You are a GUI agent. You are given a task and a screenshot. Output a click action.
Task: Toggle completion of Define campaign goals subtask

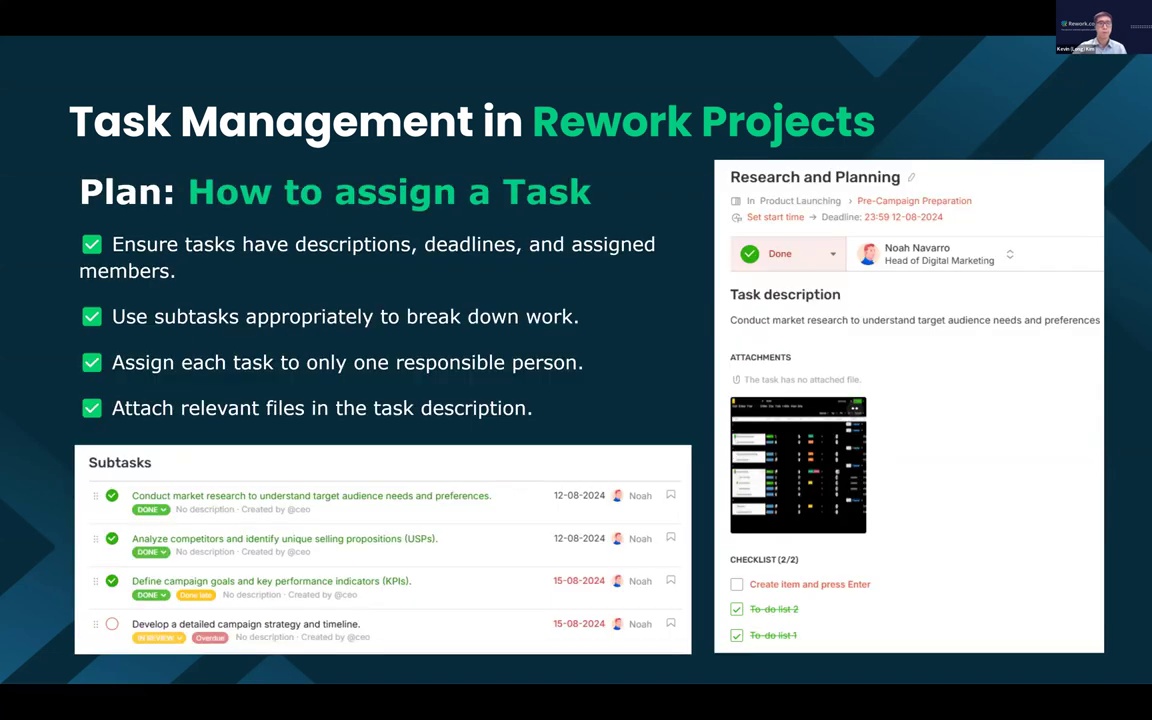pyautogui.click(x=112, y=580)
